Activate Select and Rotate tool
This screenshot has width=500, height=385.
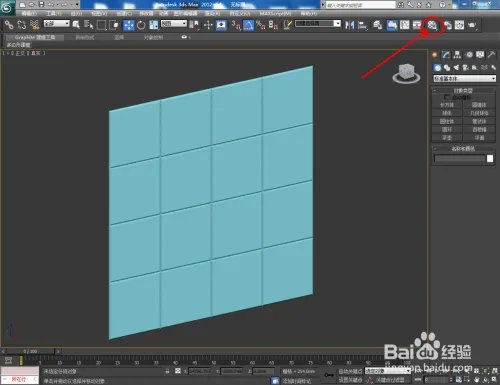[x=141, y=25]
